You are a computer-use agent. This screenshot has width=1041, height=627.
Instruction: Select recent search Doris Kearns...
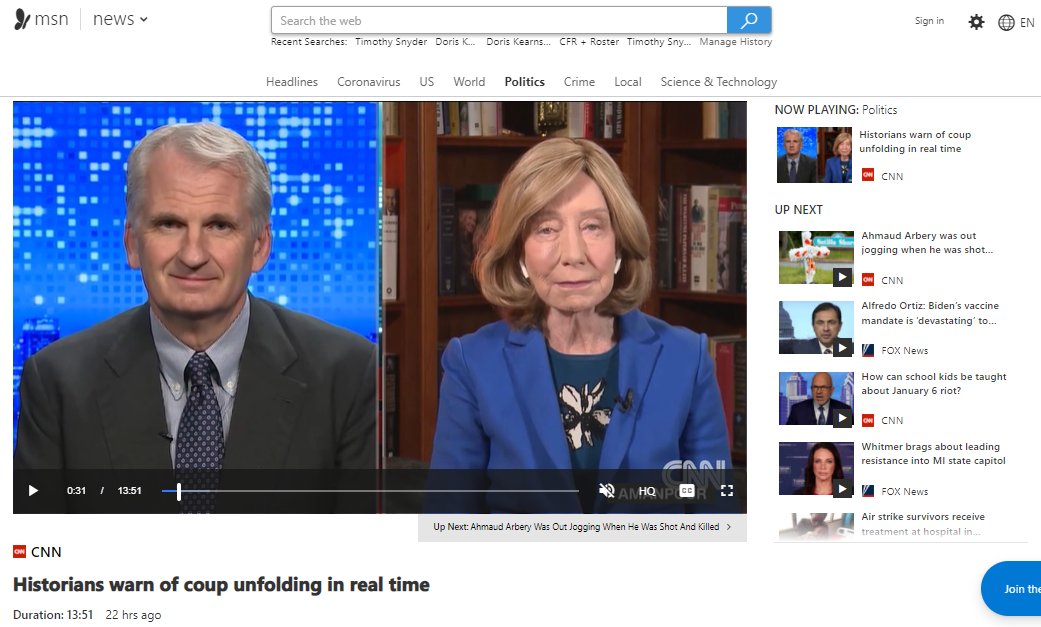pyautogui.click(x=518, y=42)
